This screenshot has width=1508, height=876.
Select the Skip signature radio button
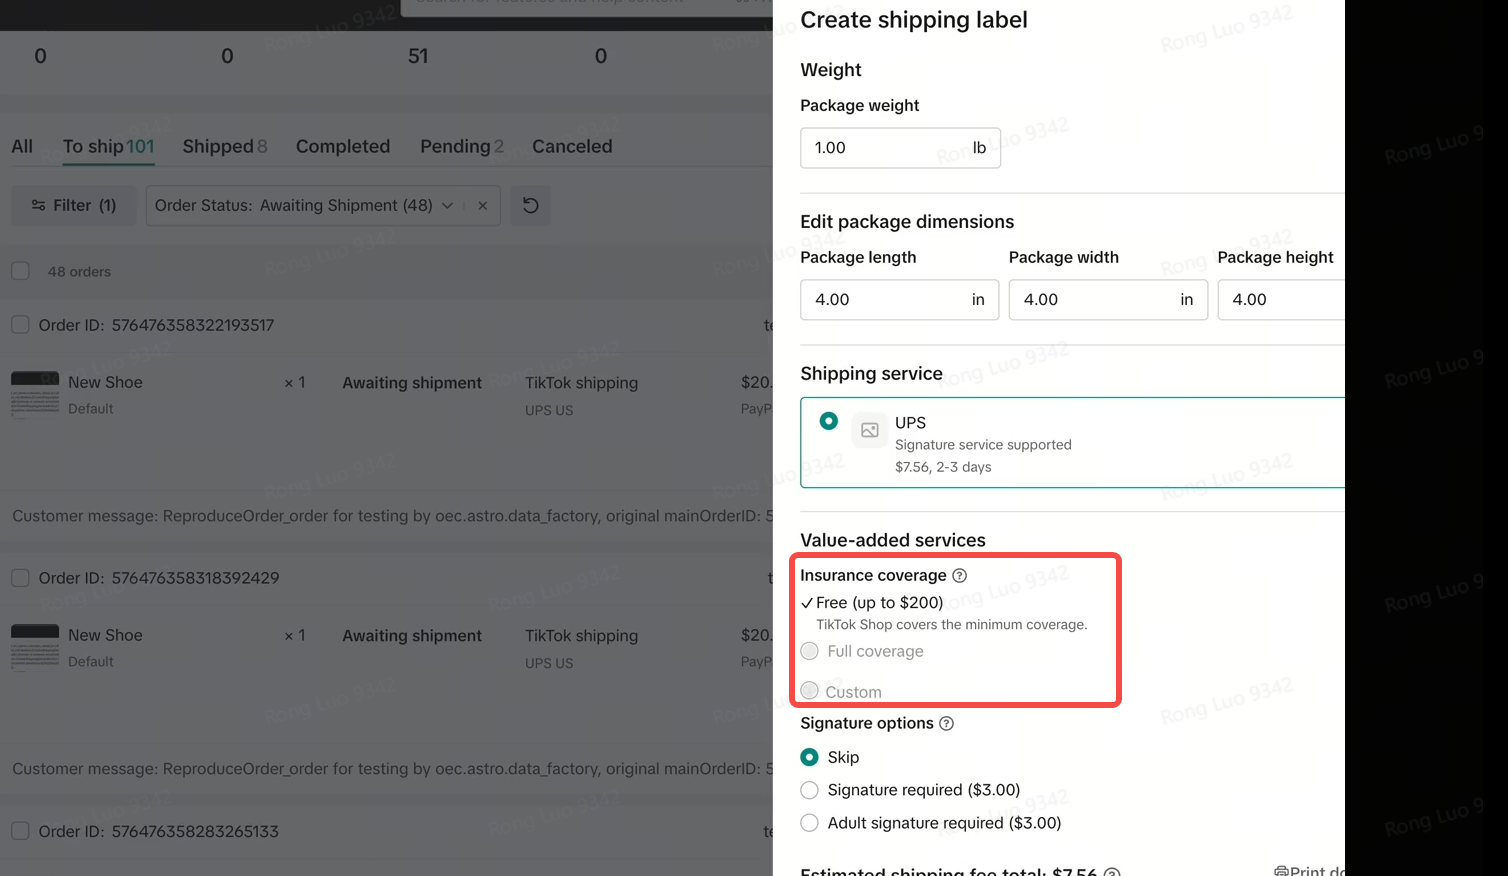[810, 757]
